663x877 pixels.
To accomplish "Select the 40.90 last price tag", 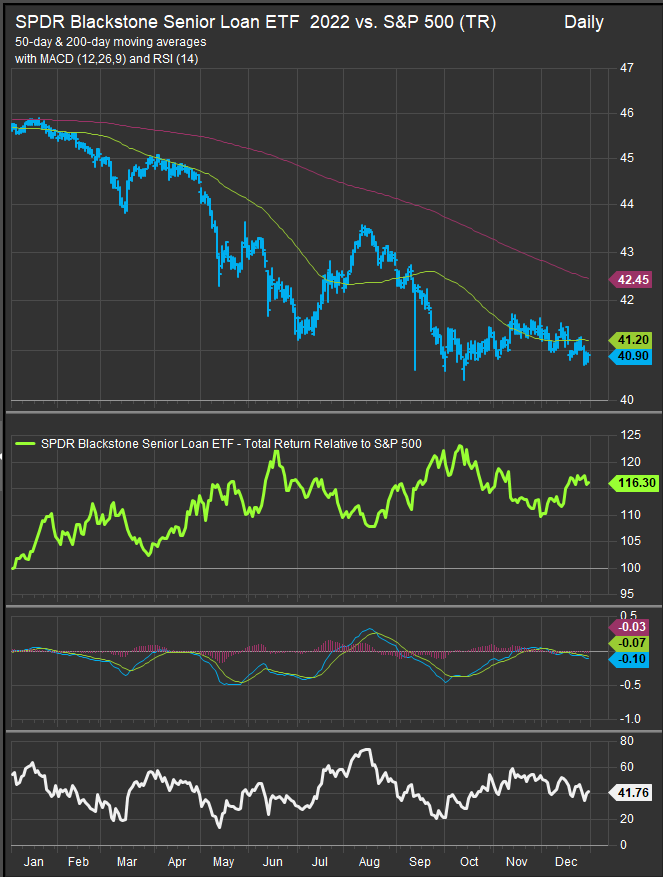I will 630,356.
